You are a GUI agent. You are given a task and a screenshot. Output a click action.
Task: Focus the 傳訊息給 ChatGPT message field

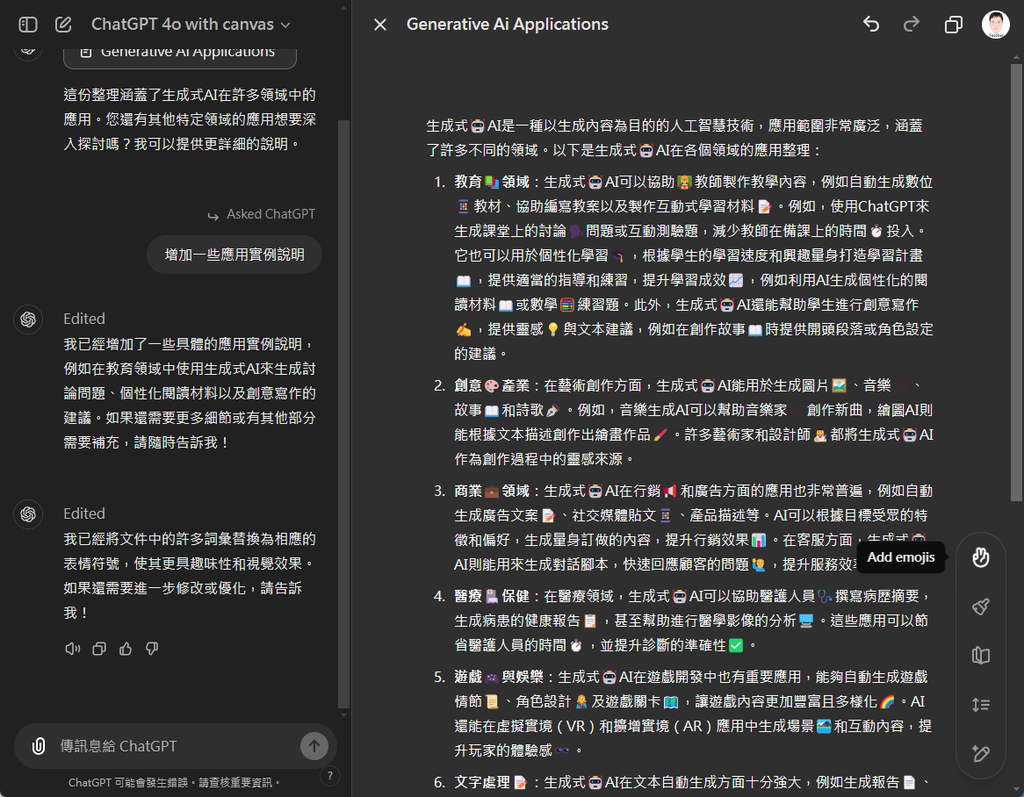(173, 746)
